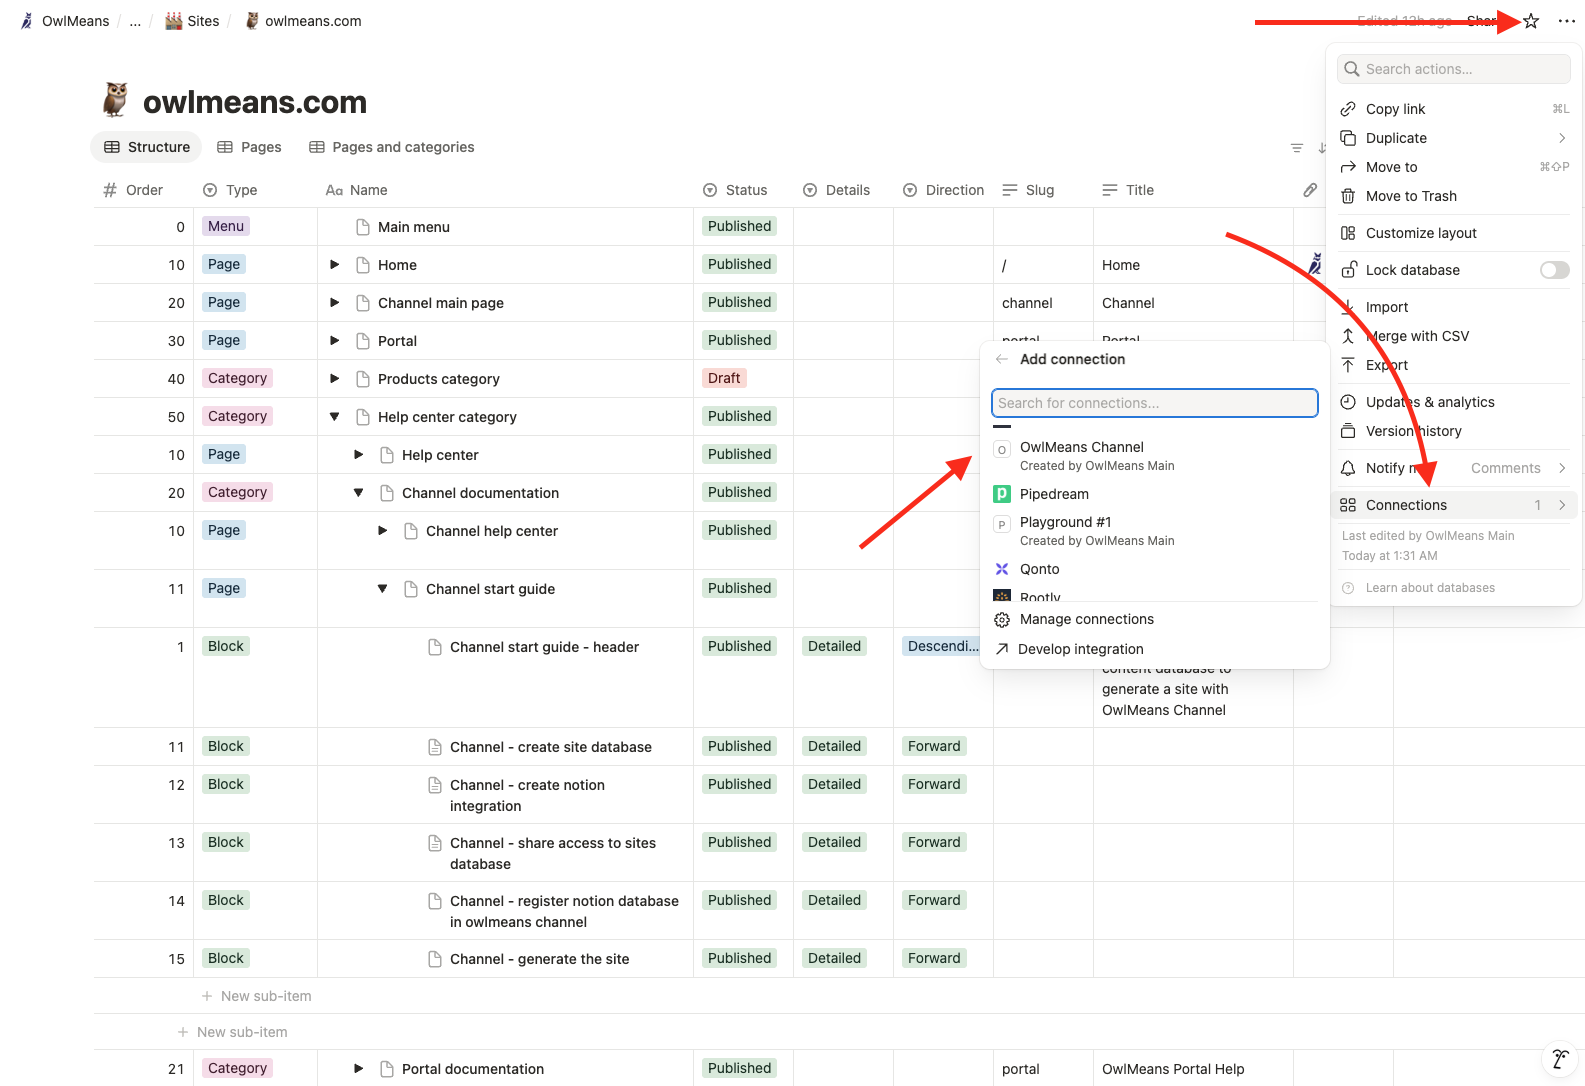Choose Move to in the menu
The image size is (1585, 1086).
tap(1455, 167)
